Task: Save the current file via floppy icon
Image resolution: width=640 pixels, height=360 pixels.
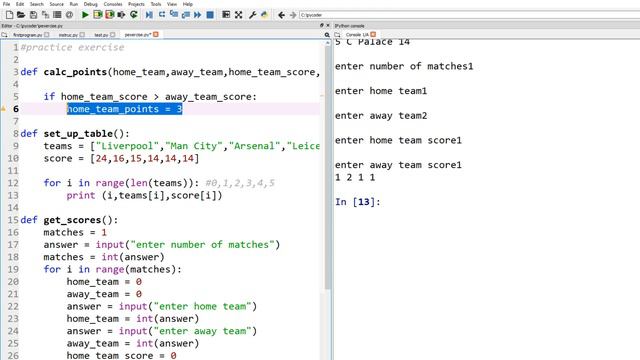Action: click(x=33, y=15)
